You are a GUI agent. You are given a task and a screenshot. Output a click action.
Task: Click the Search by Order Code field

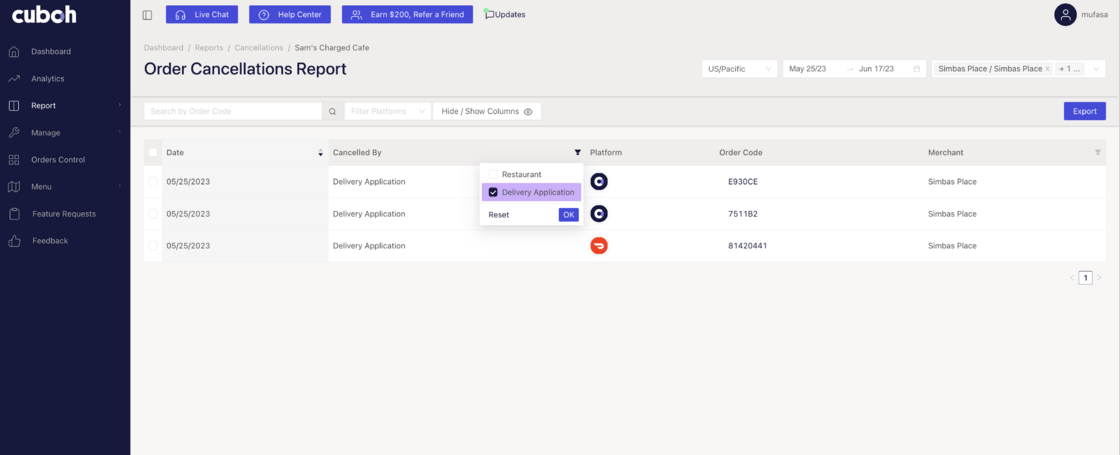pos(233,112)
